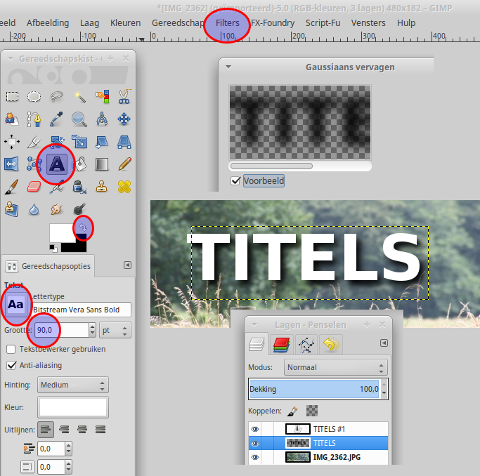Select the Color Picker eyedropper tool
This screenshot has width=480, height=476.
click(x=57, y=119)
